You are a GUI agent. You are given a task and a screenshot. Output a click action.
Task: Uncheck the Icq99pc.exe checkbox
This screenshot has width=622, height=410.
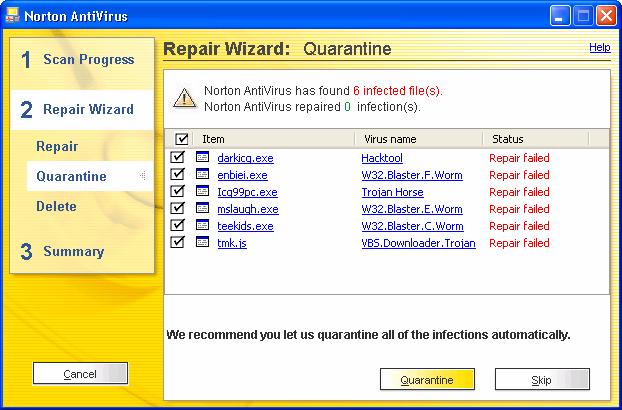pos(177,191)
